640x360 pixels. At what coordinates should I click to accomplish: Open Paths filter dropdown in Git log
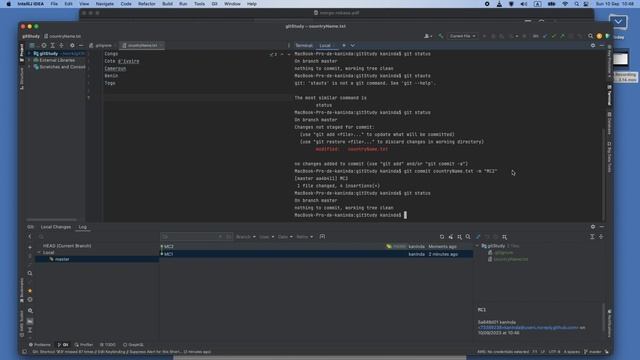304,237
